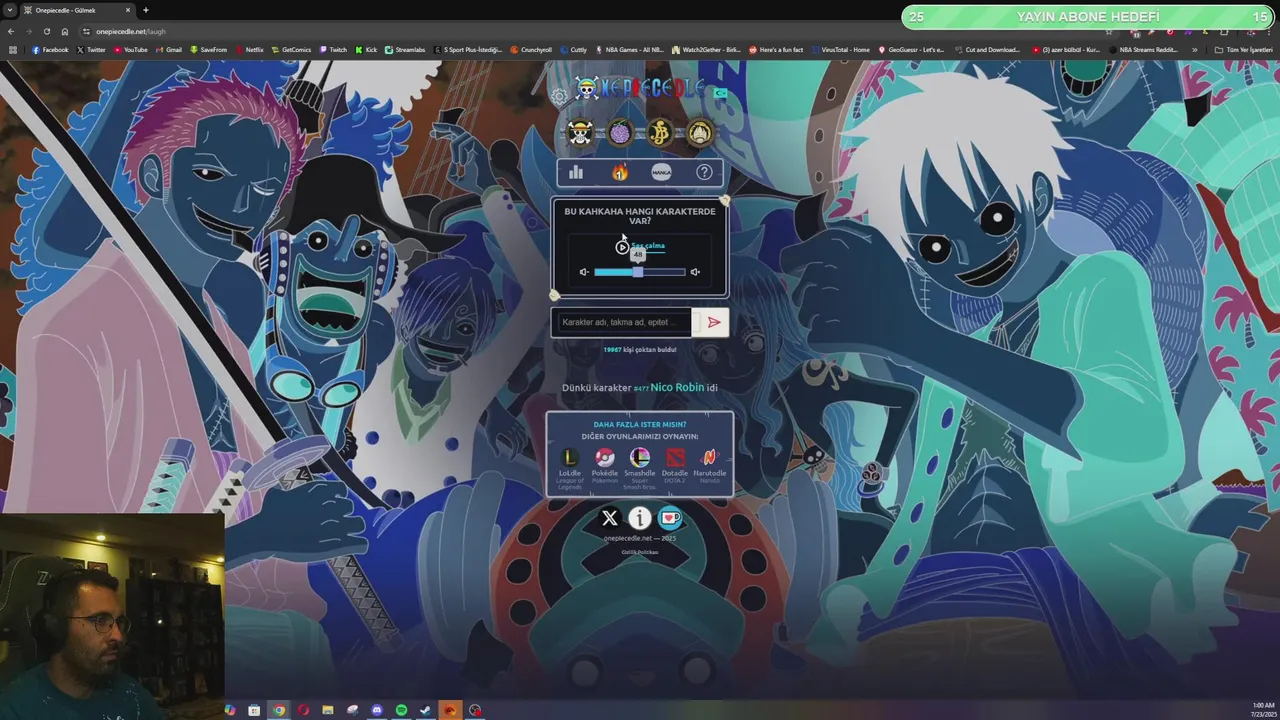Open the Facebook bookmark
1280x720 pixels.
point(50,49)
